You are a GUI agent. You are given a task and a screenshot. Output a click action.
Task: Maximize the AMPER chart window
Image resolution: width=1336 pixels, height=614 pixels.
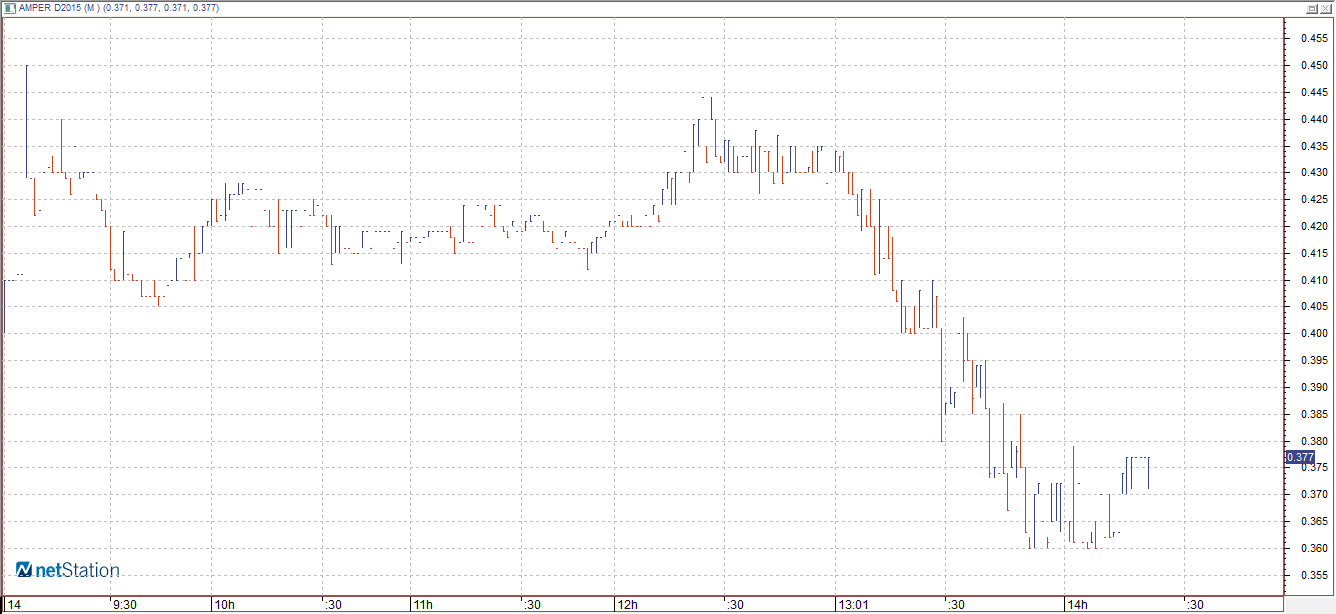[1312, 7]
